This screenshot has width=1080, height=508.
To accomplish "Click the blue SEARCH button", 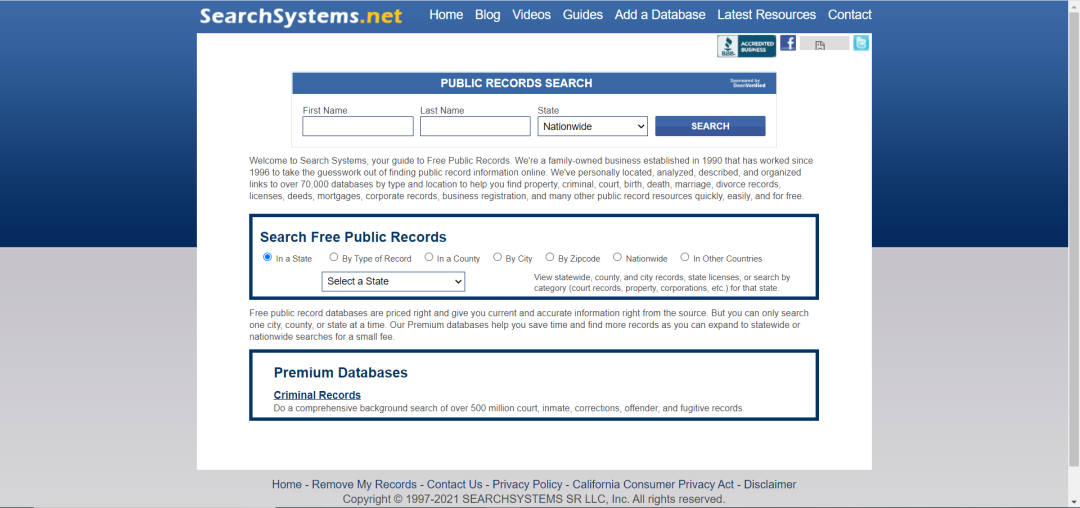I will [710, 126].
